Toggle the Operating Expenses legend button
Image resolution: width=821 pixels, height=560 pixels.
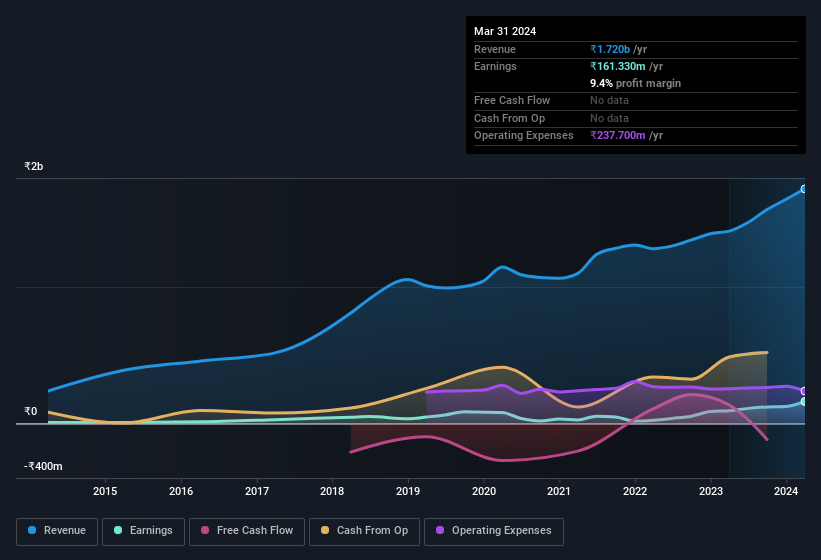click(494, 531)
